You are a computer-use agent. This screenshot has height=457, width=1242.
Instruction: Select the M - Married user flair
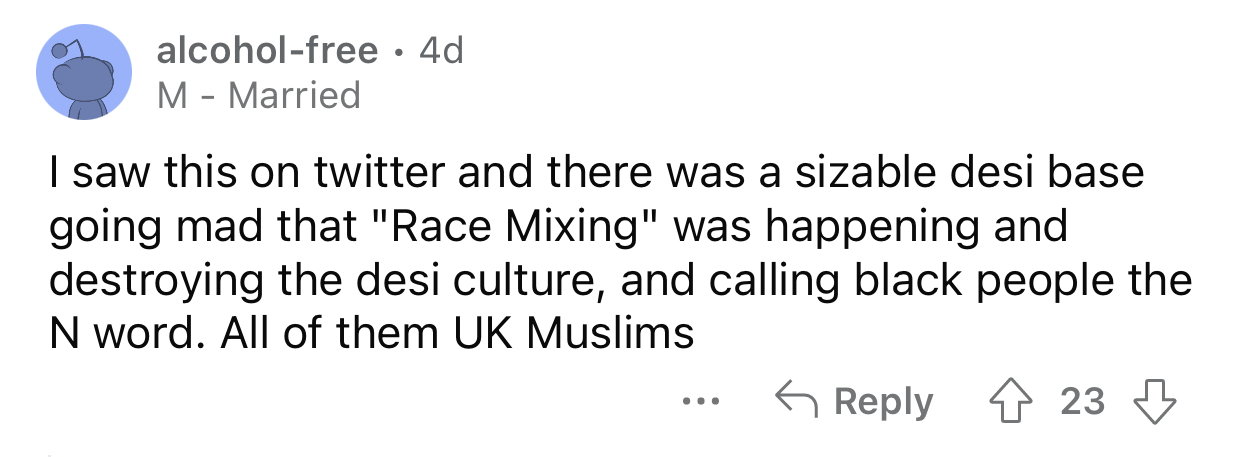point(258,96)
